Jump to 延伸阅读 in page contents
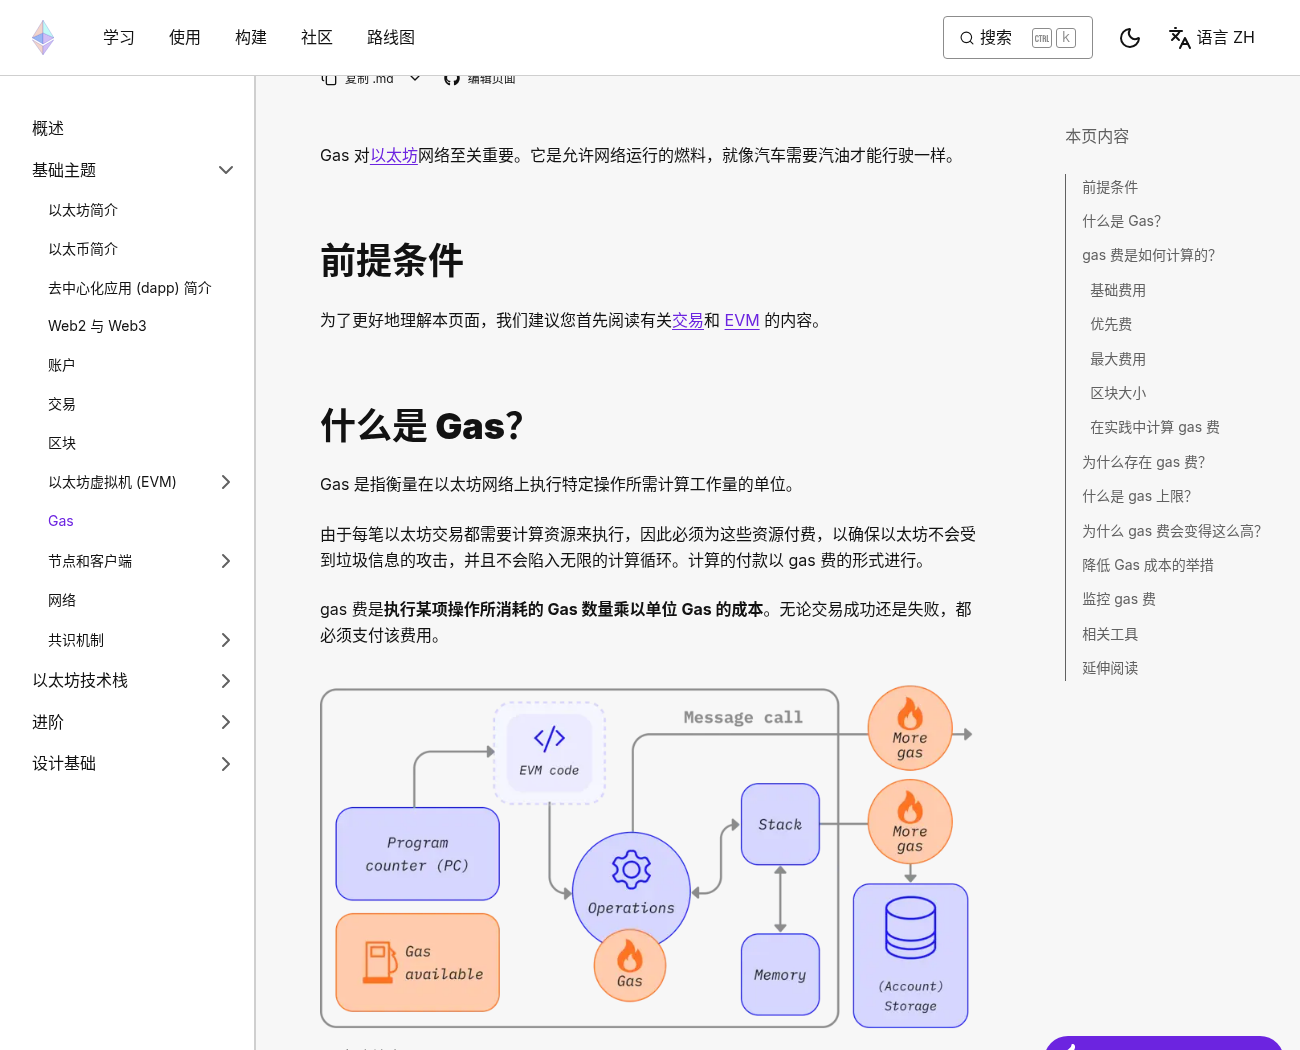Viewport: 1300px width, 1050px height. pos(1110,668)
